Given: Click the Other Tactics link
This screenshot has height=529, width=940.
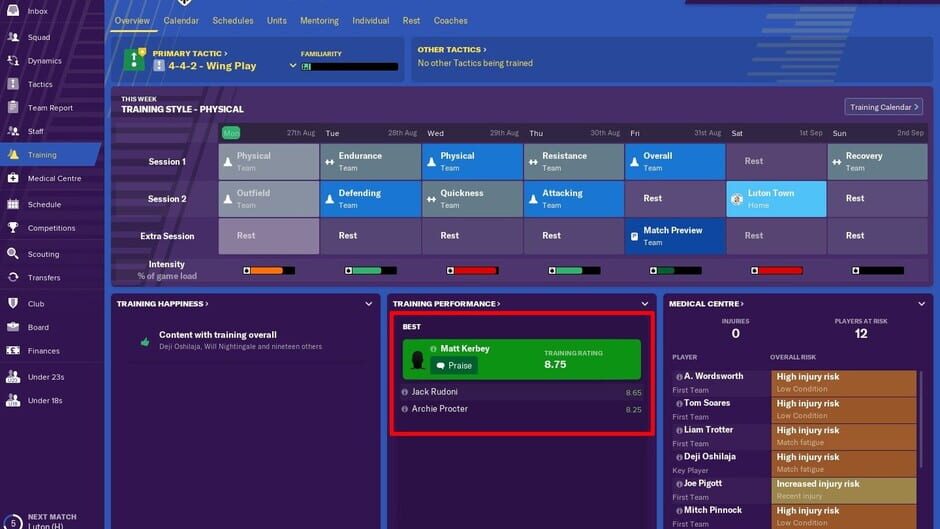Looking at the screenshot, I should [452, 50].
